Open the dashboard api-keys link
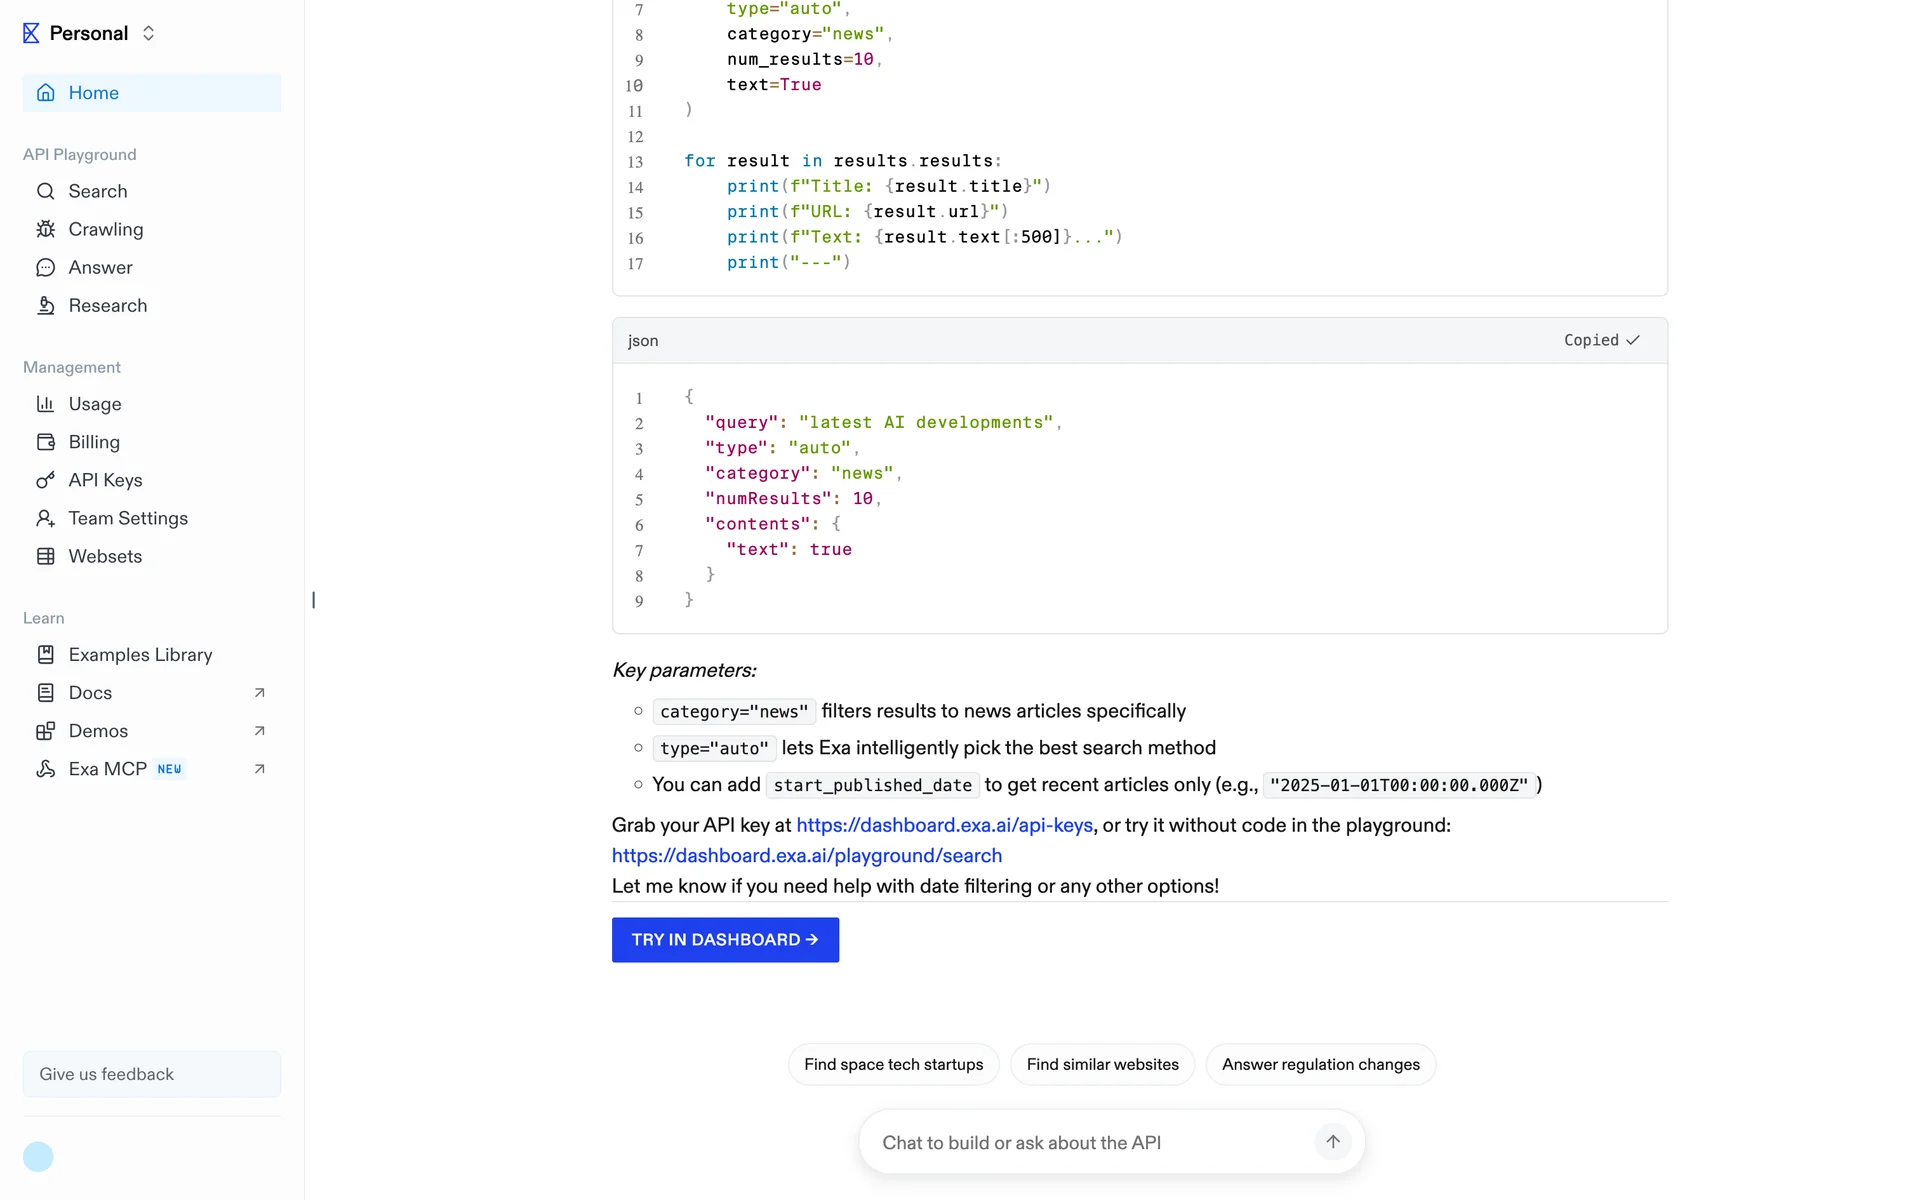The height and width of the screenshot is (1200, 1920). (x=944, y=825)
